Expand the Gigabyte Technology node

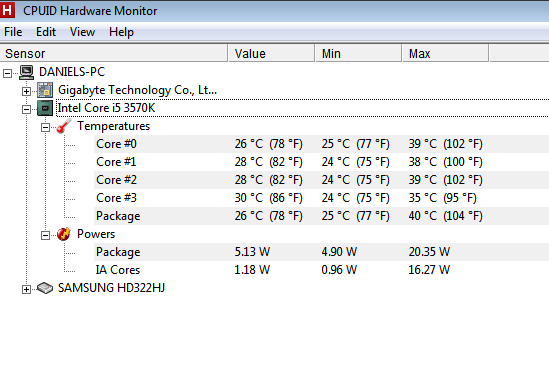coord(26,91)
